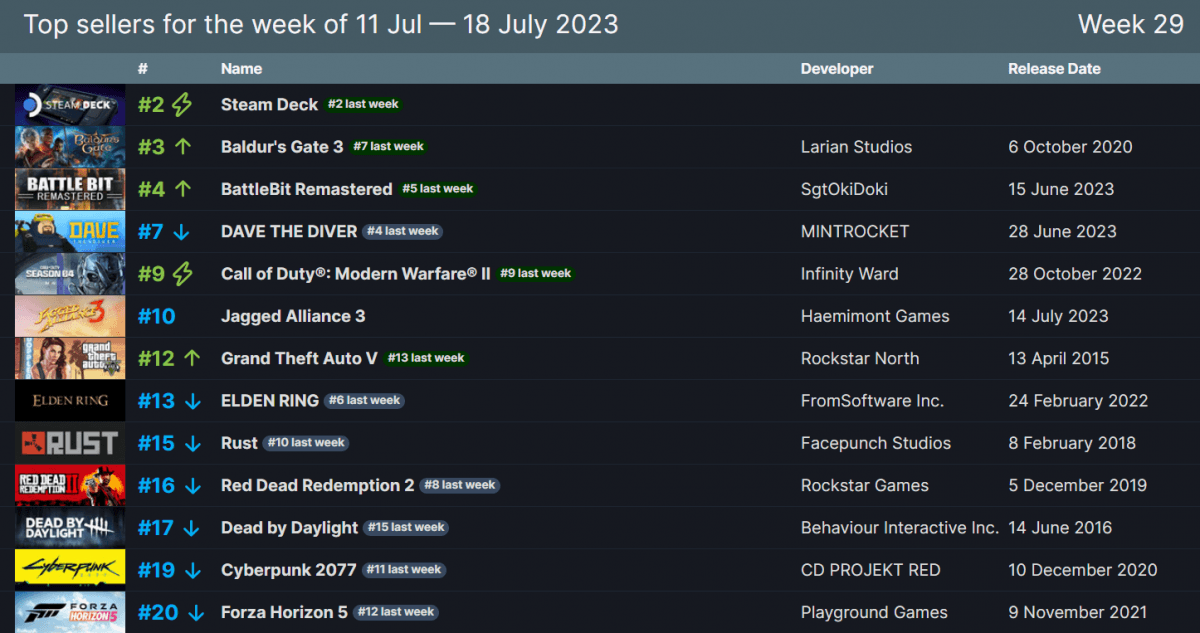The image size is (1200, 633).
Task: Open the DAVE THE DIVER name link
Action: 289,231
